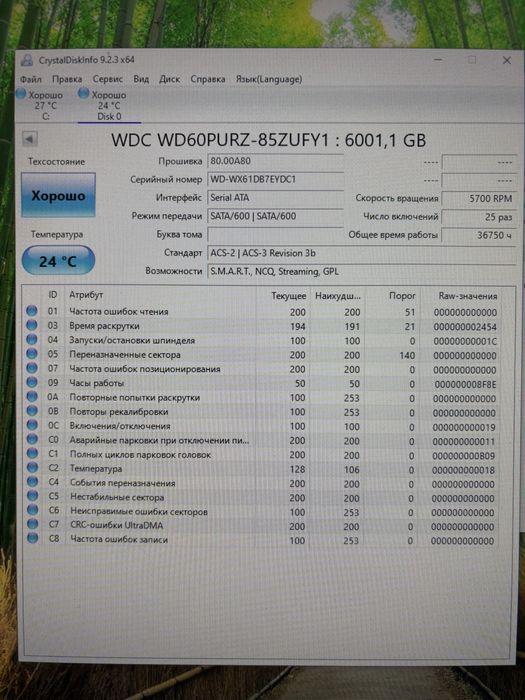Click the Прошивка field 80.00A80
Viewport: 525px width, 700px height.
275,161
